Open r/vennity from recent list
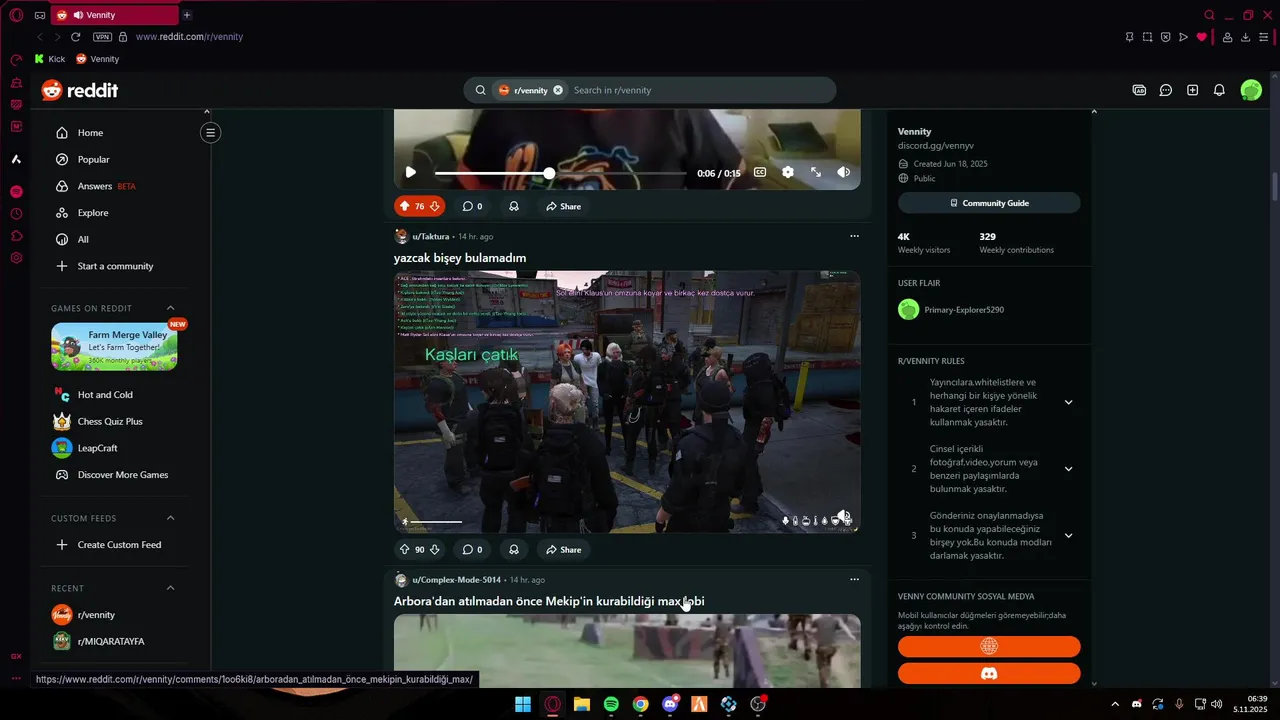Viewport: 1280px width, 720px height. point(96,615)
